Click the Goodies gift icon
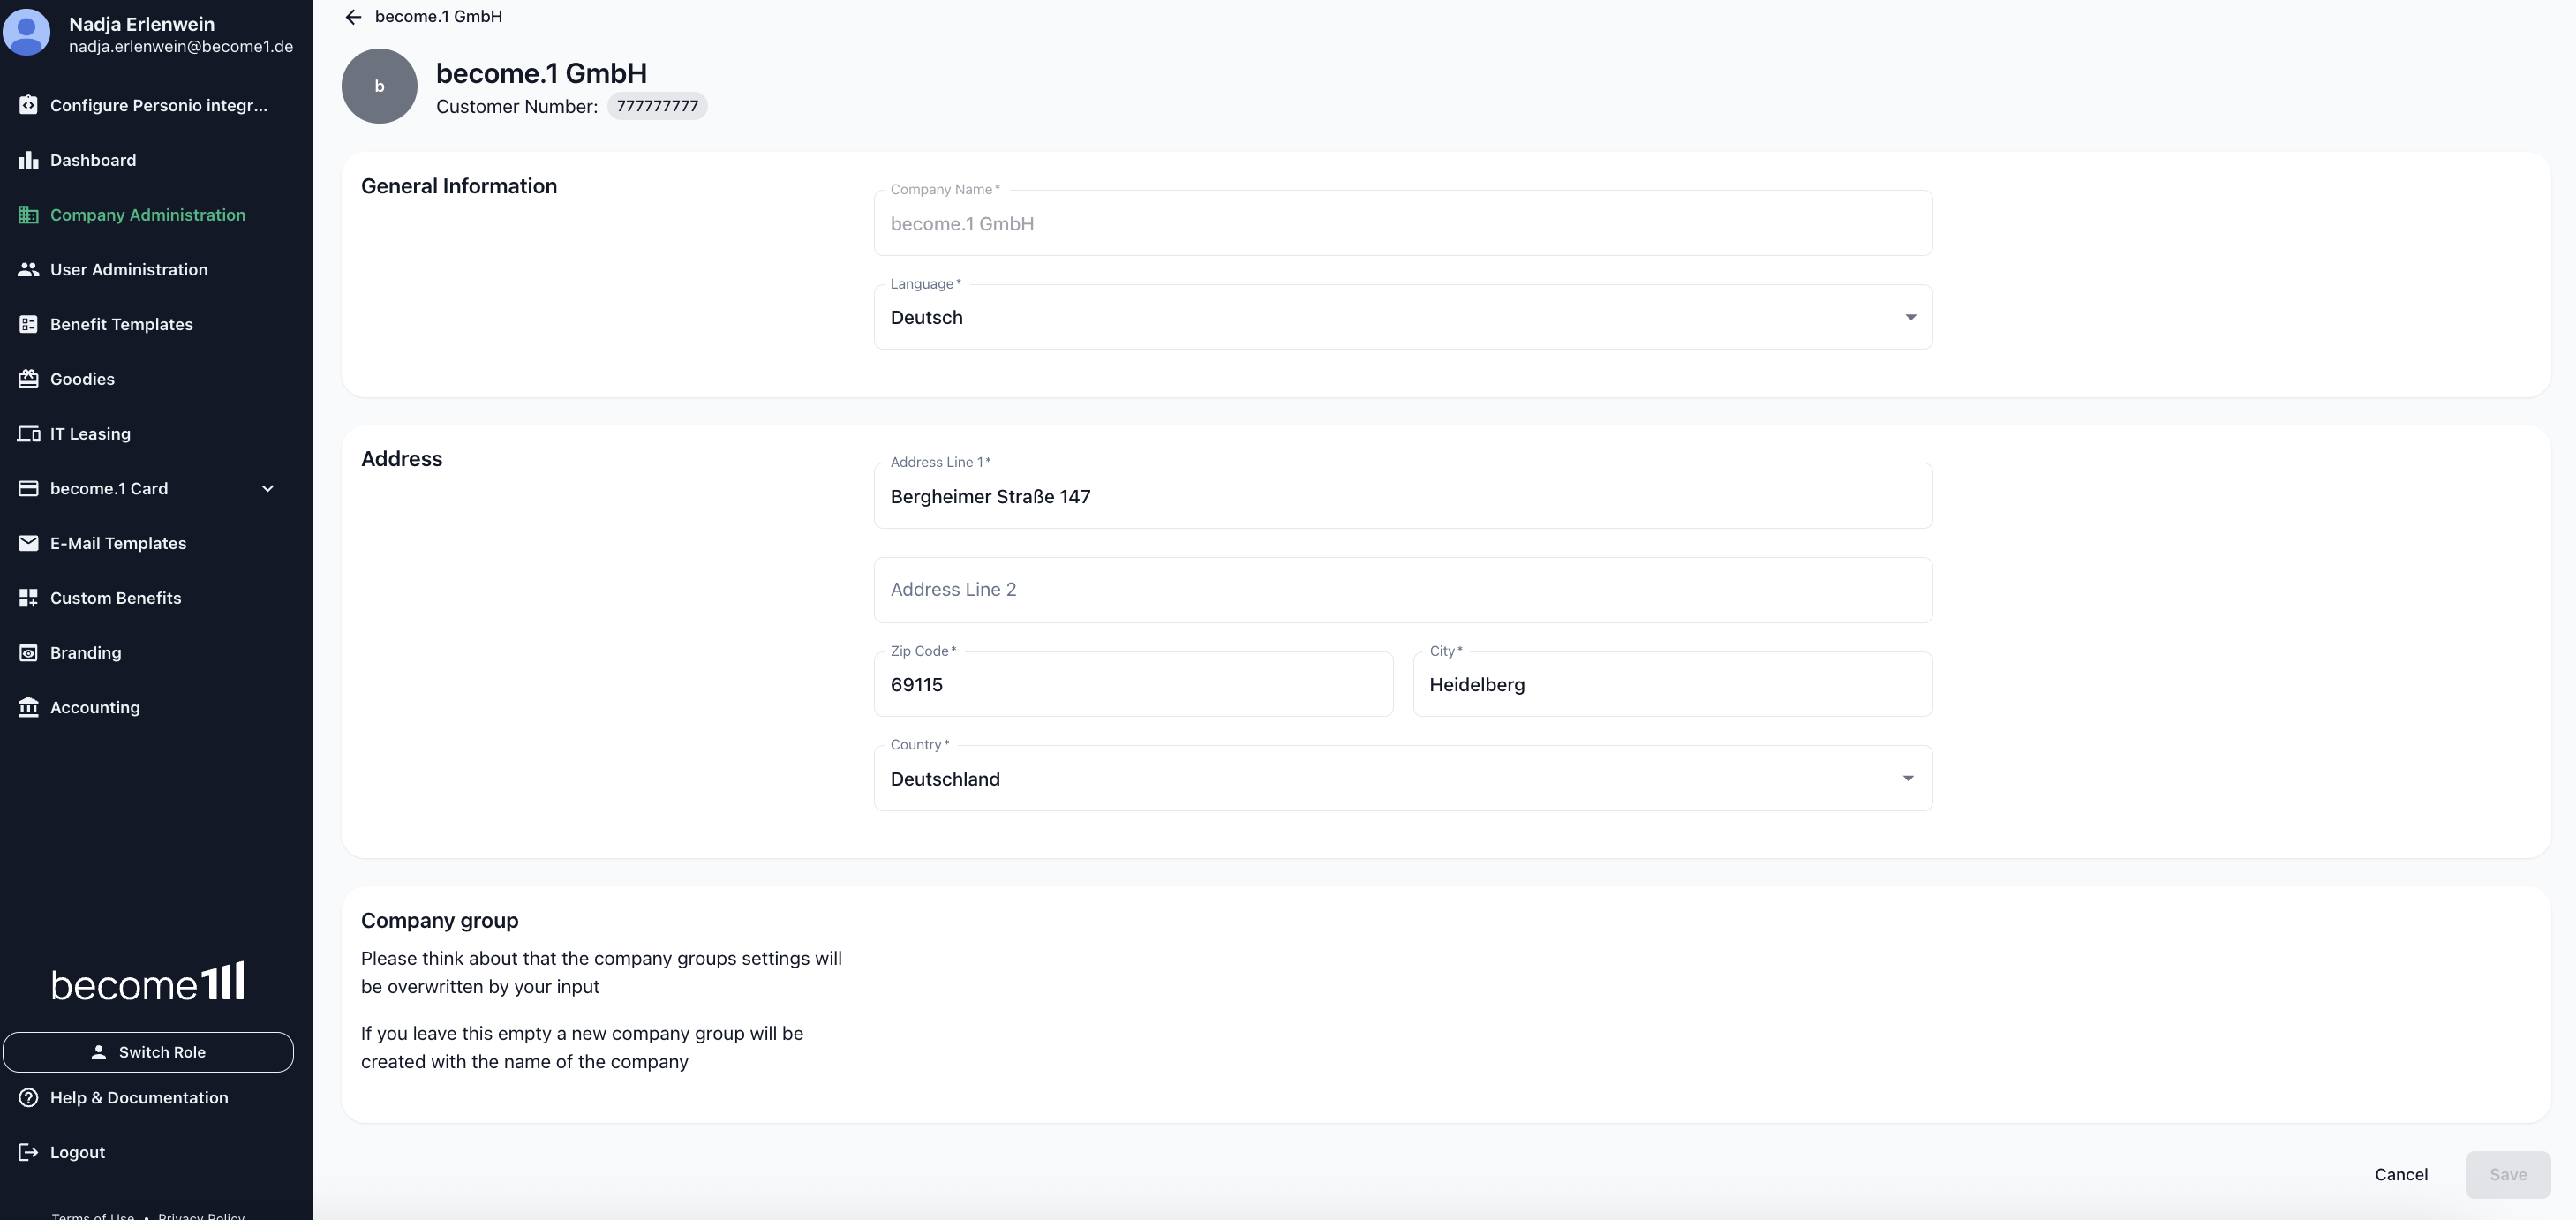 tap(28, 379)
